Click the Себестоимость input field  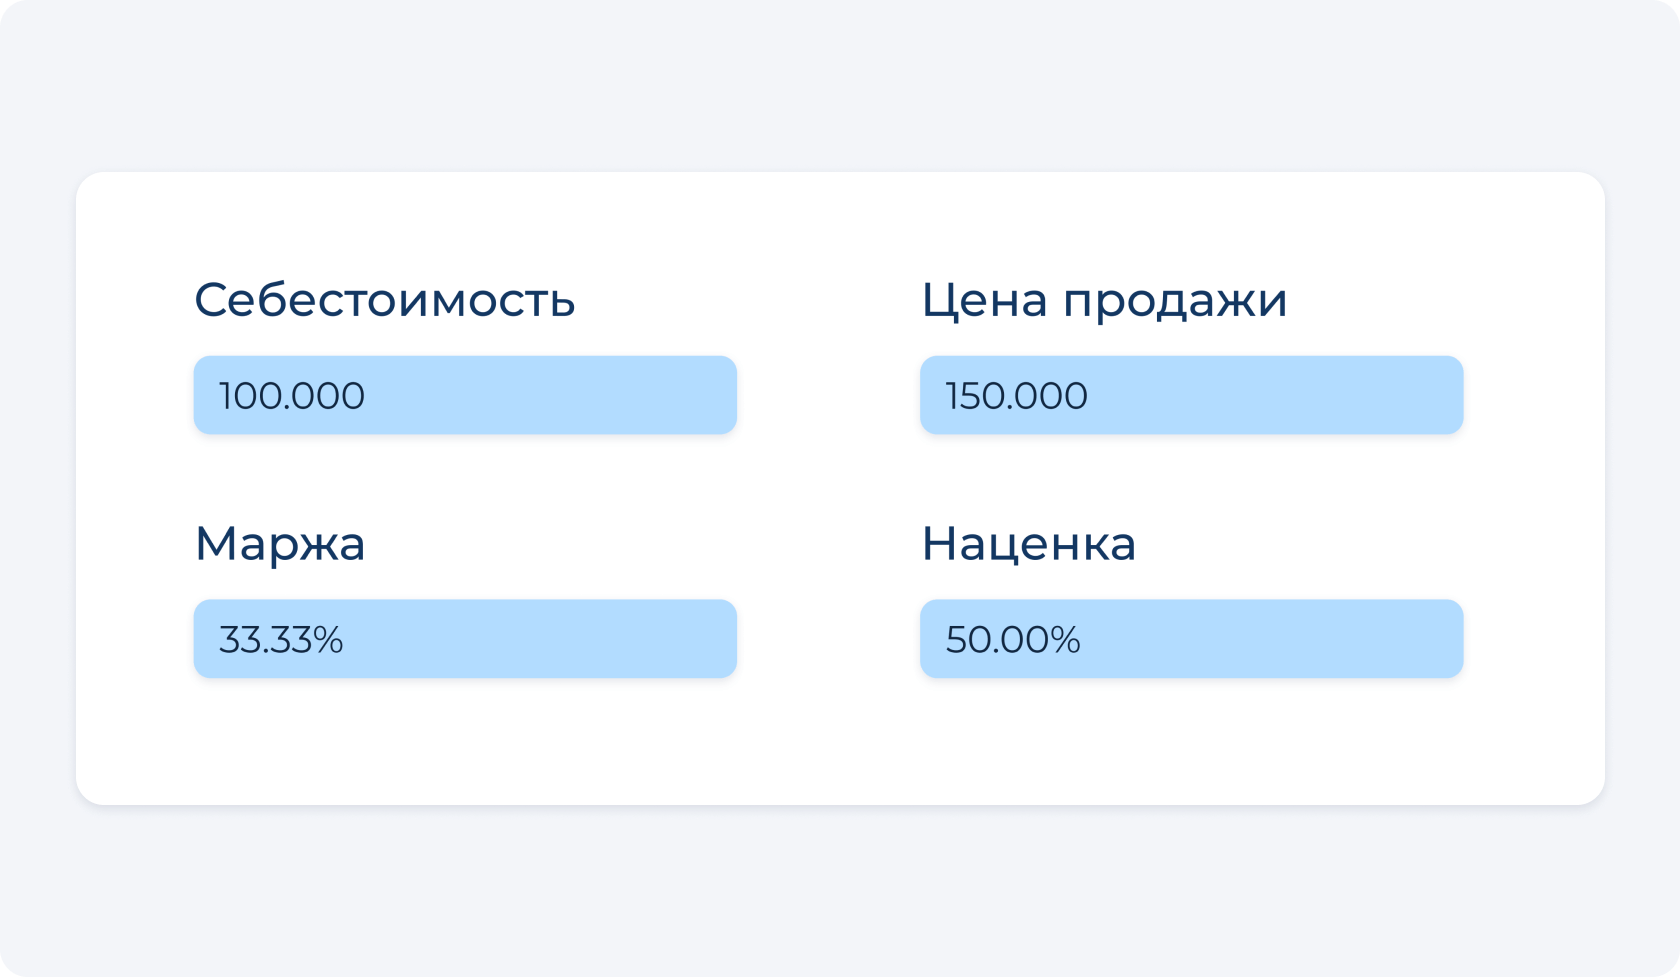465,395
